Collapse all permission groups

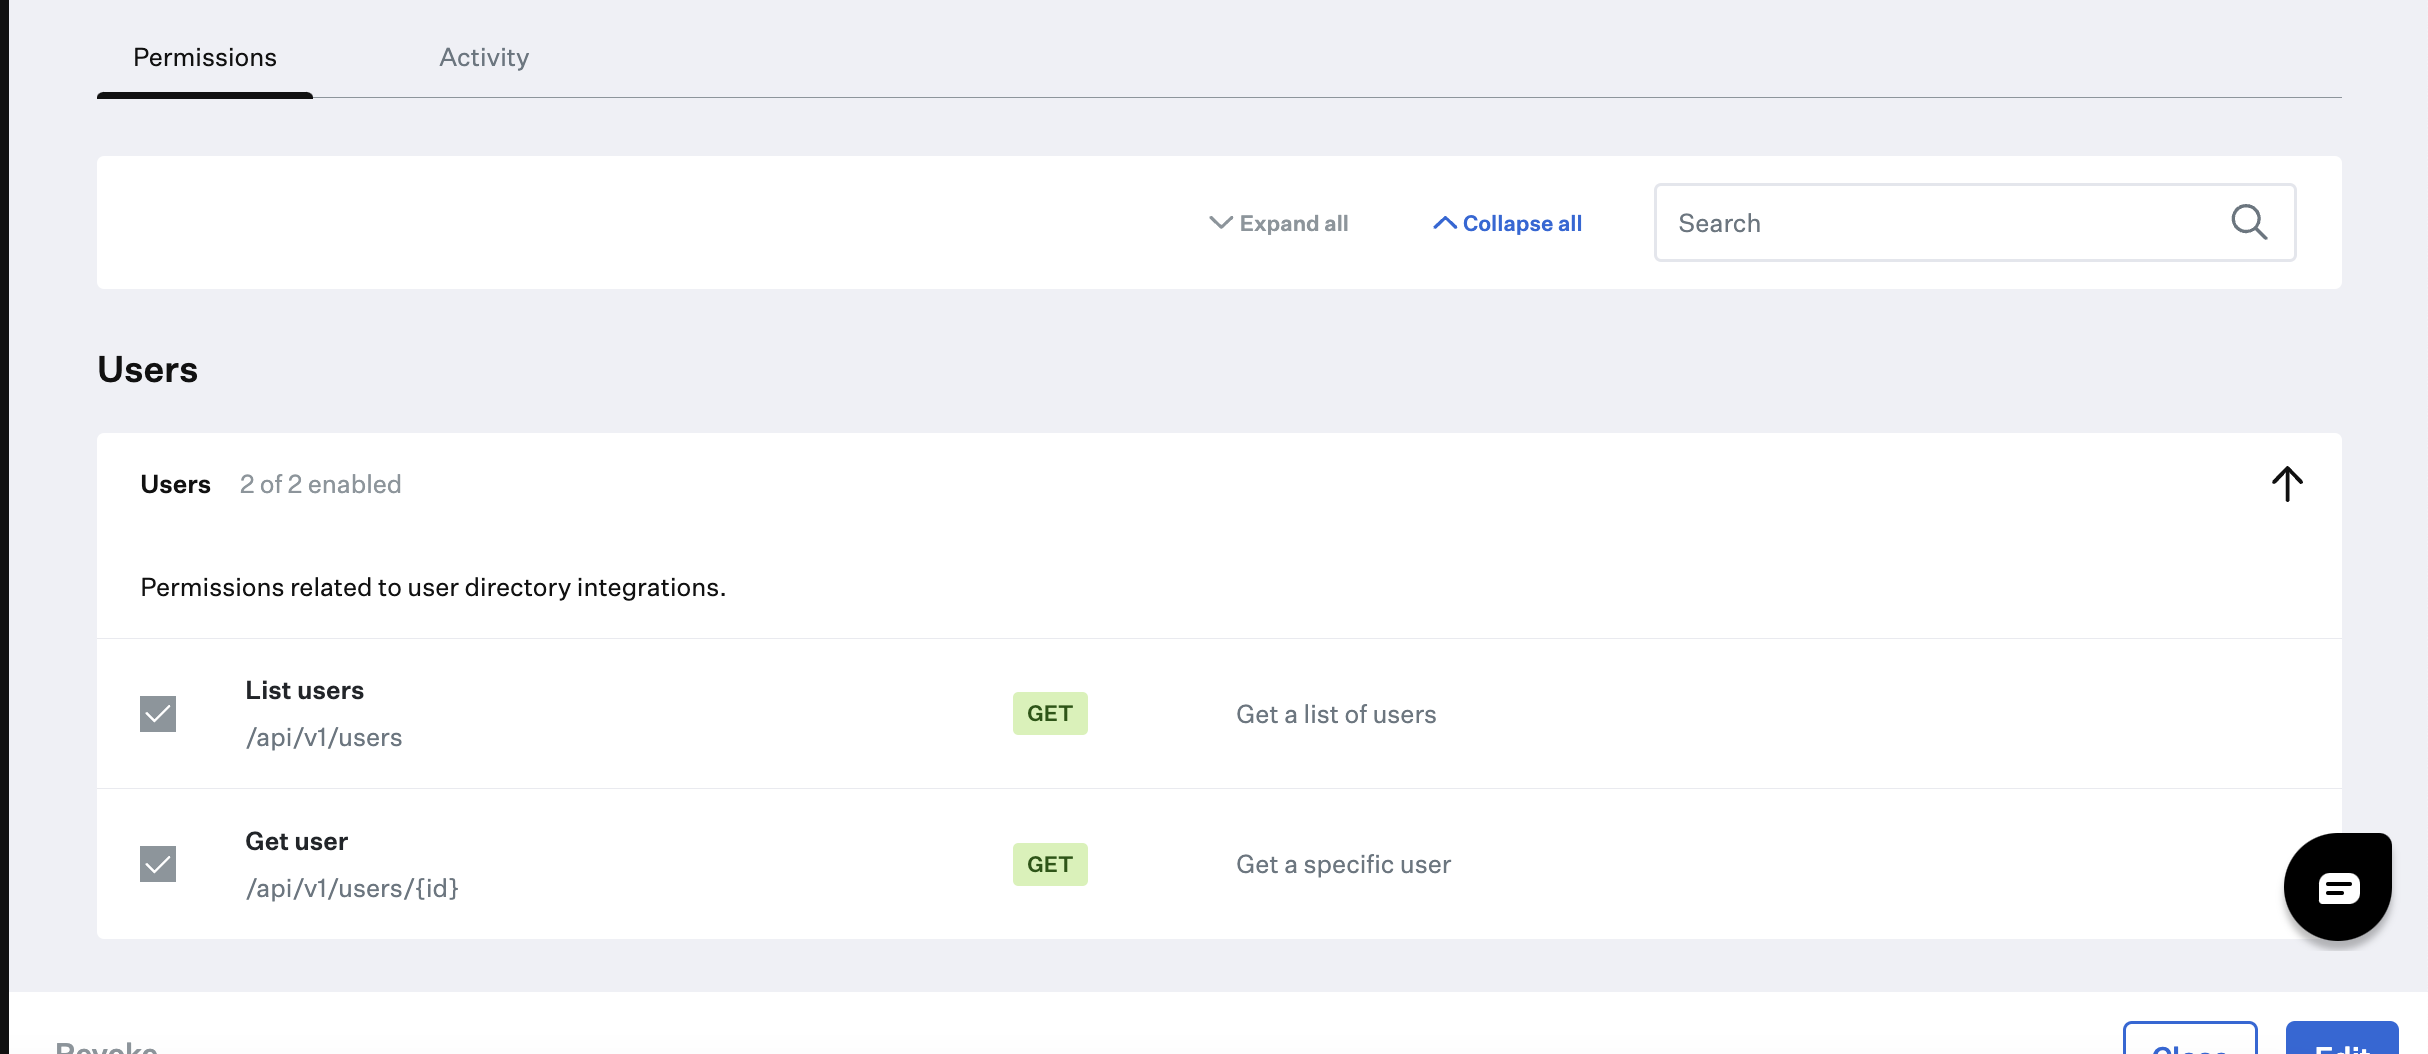point(1521,223)
